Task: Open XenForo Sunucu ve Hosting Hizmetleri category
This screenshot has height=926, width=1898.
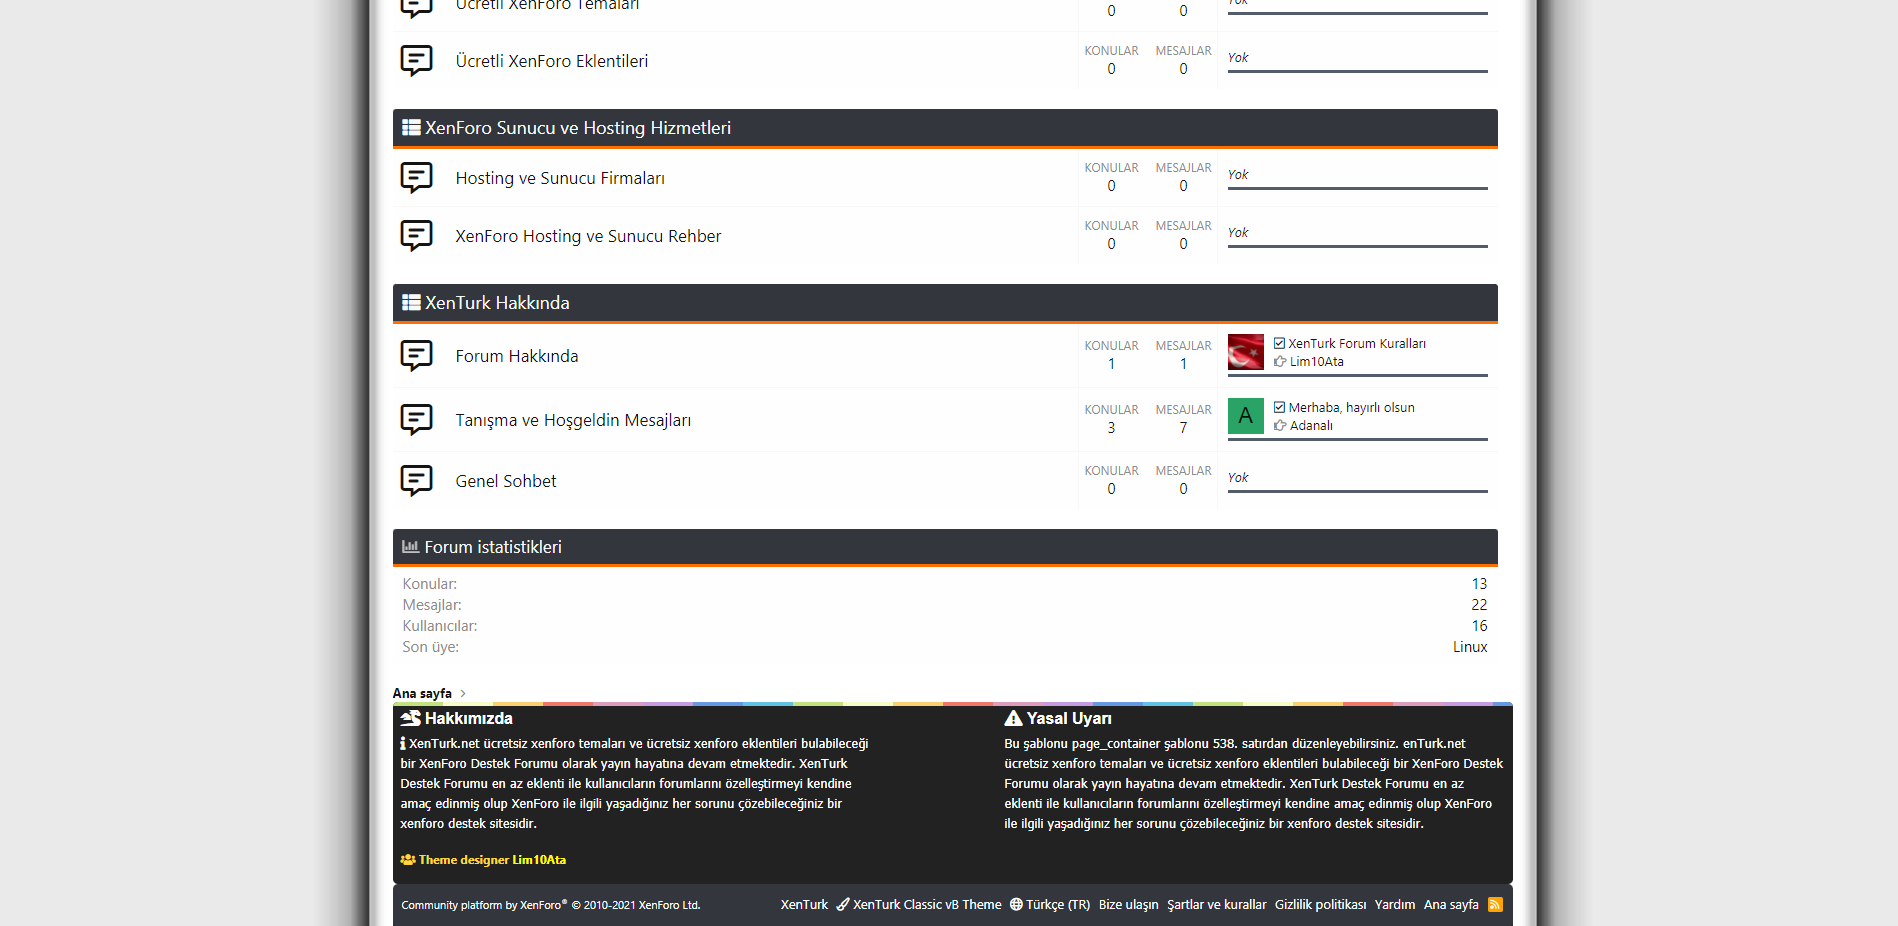Action: point(577,128)
